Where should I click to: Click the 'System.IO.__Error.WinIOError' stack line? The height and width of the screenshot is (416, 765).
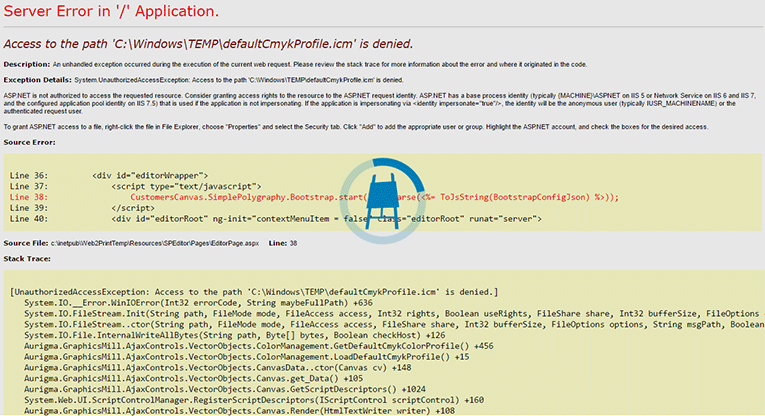coord(199,303)
